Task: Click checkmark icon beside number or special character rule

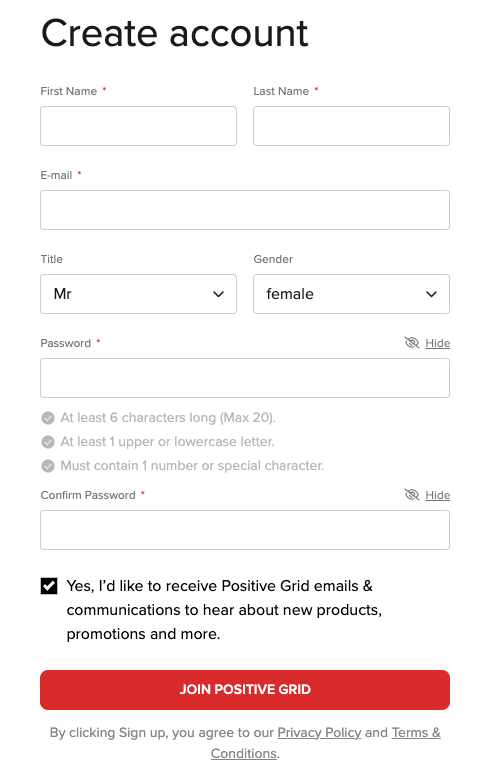Action: [x=48, y=466]
